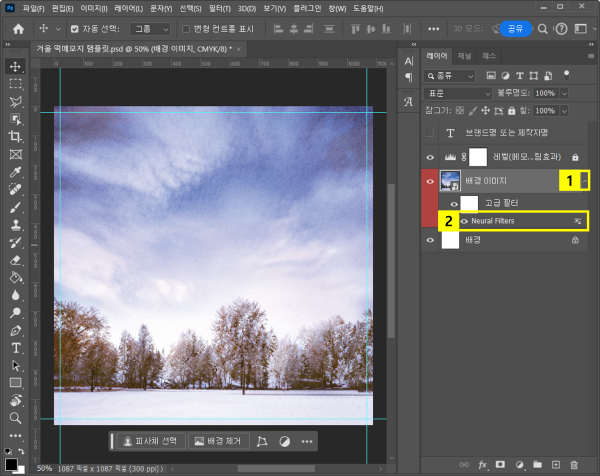This screenshot has width=600, height=476.
Task: Select the Crop tool
Action: click(15, 137)
